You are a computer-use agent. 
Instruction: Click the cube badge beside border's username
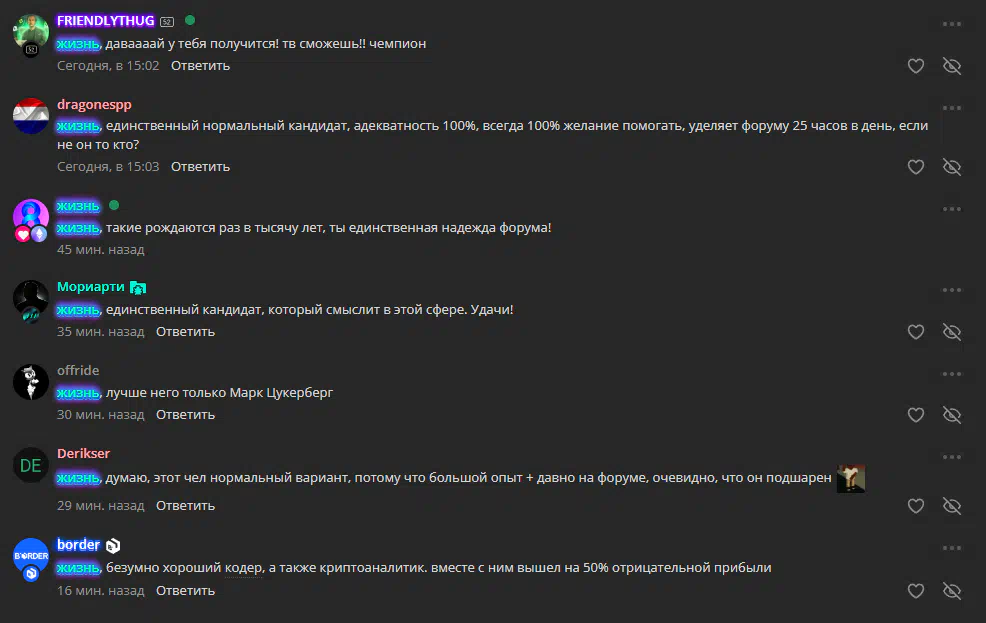tap(113, 546)
